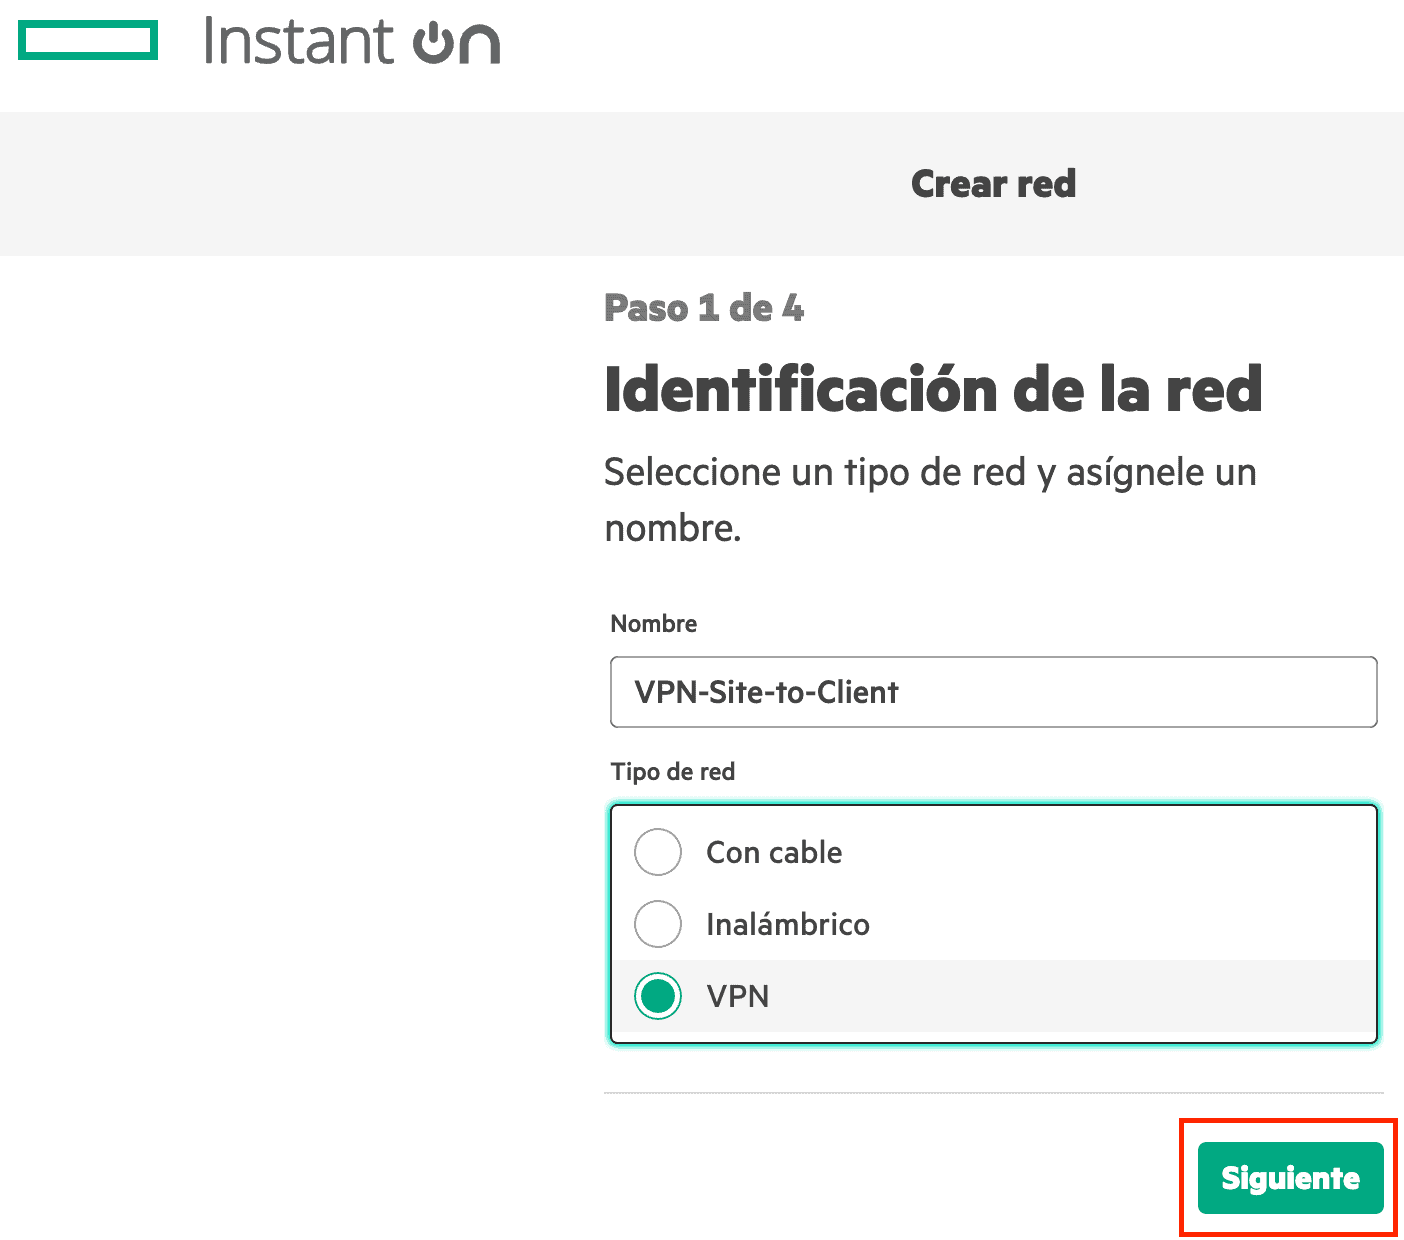Choose the Inalámbrico radio button
This screenshot has width=1404, height=1240.
point(658,924)
